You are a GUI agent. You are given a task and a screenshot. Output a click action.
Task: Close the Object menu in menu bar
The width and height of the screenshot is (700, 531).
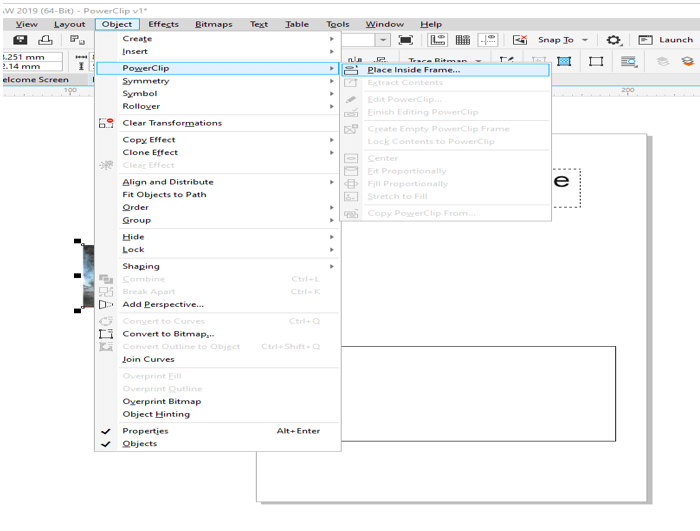point(117,24)
